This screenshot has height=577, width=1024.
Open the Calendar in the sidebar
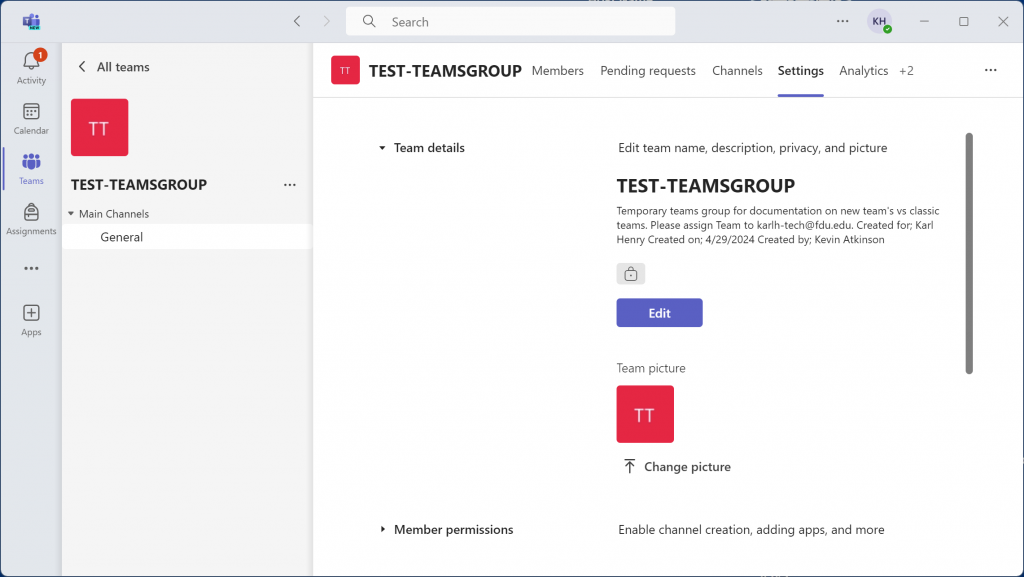(x=31, y=116)
